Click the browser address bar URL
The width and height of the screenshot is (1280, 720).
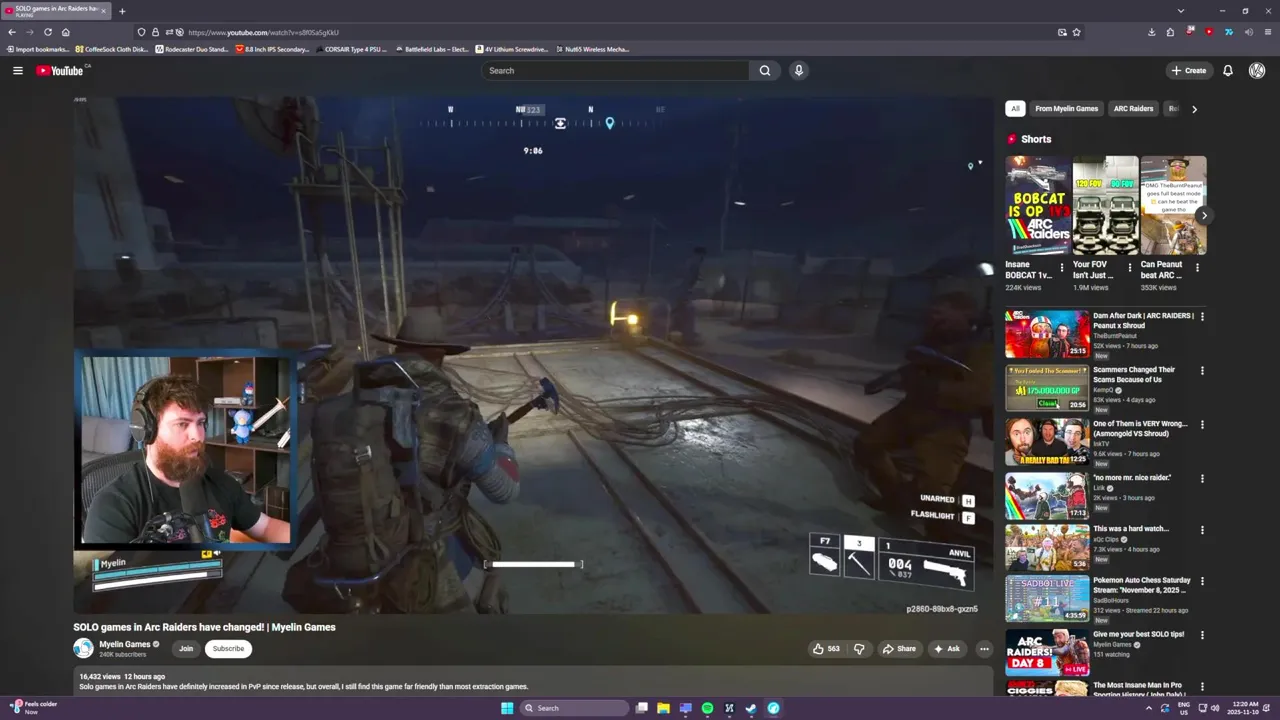point(263,32)
